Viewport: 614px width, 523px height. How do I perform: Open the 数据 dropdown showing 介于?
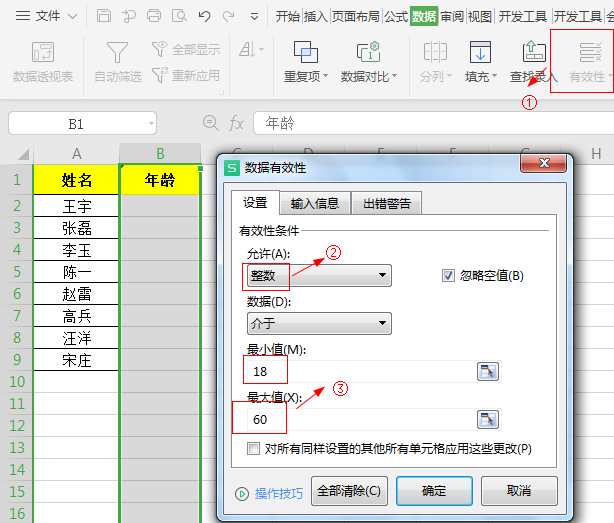pos(319,323)
